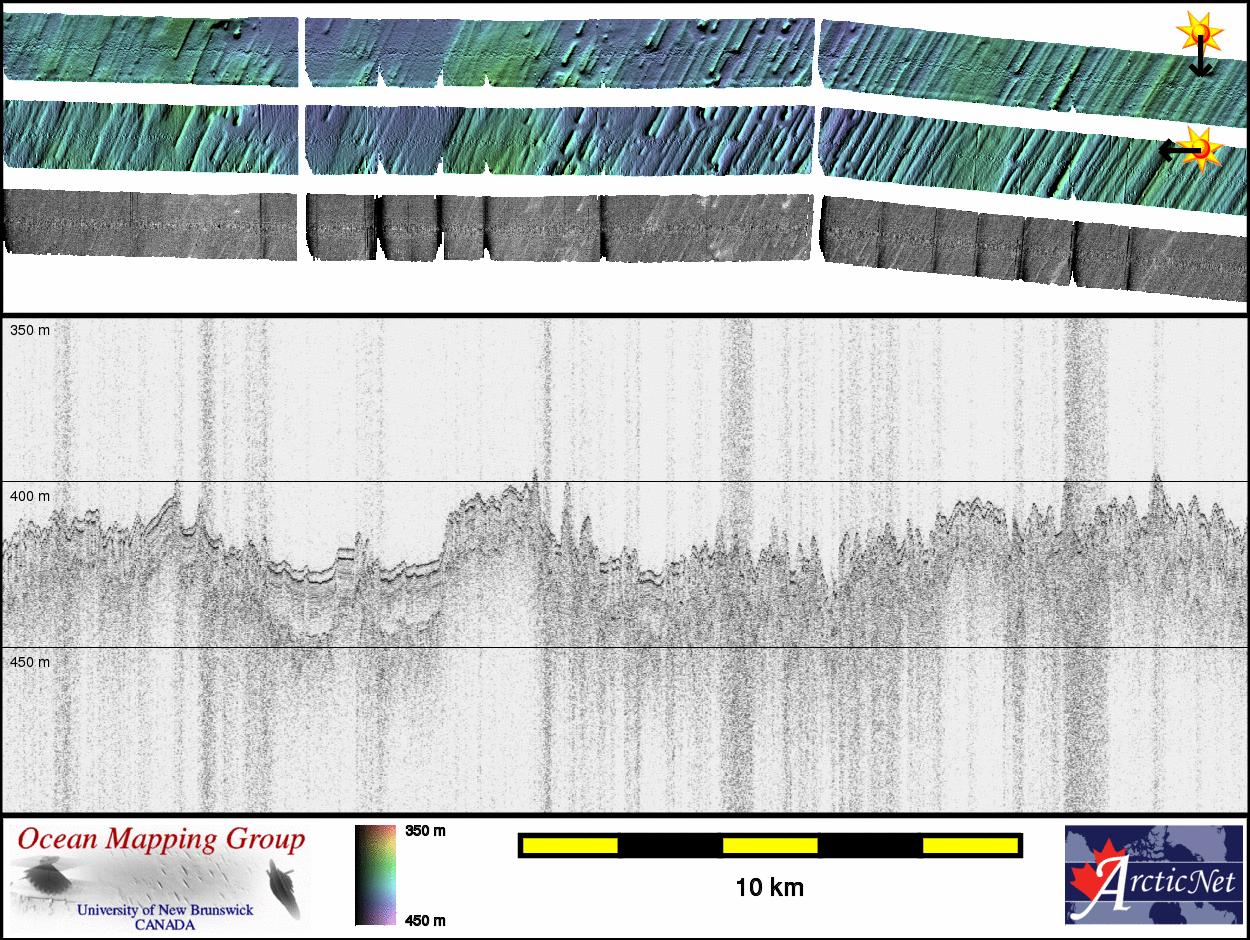The image size is (1250, 940).
Task: Select the 450 m color legend label
Action: coord(425,920)
